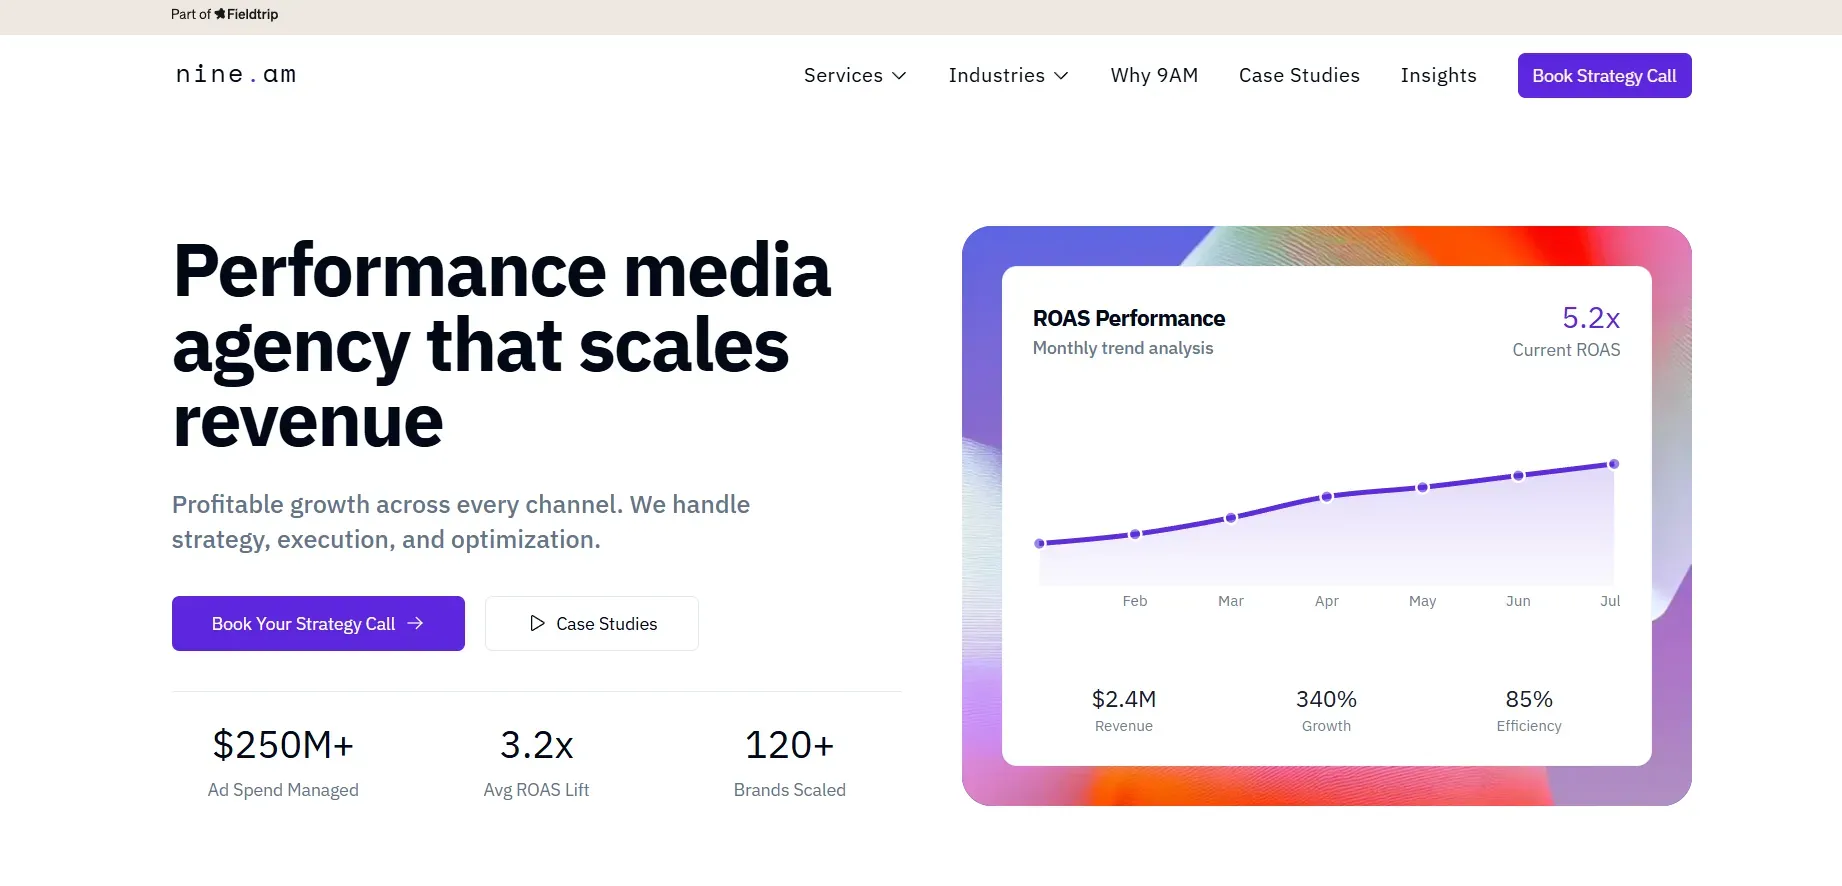Click the play icon beside Case Studies
The height and width of the screenshot is (886, 1842).
point(537,623)
